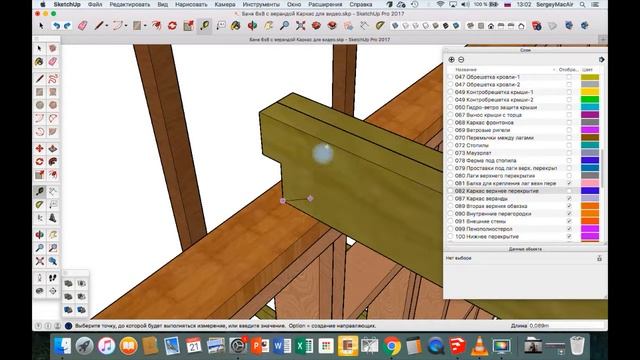Image resolution: width=640 pixels, height=360 pixels.
Task: Switch to Front view house icon
Action: (491, 26)
